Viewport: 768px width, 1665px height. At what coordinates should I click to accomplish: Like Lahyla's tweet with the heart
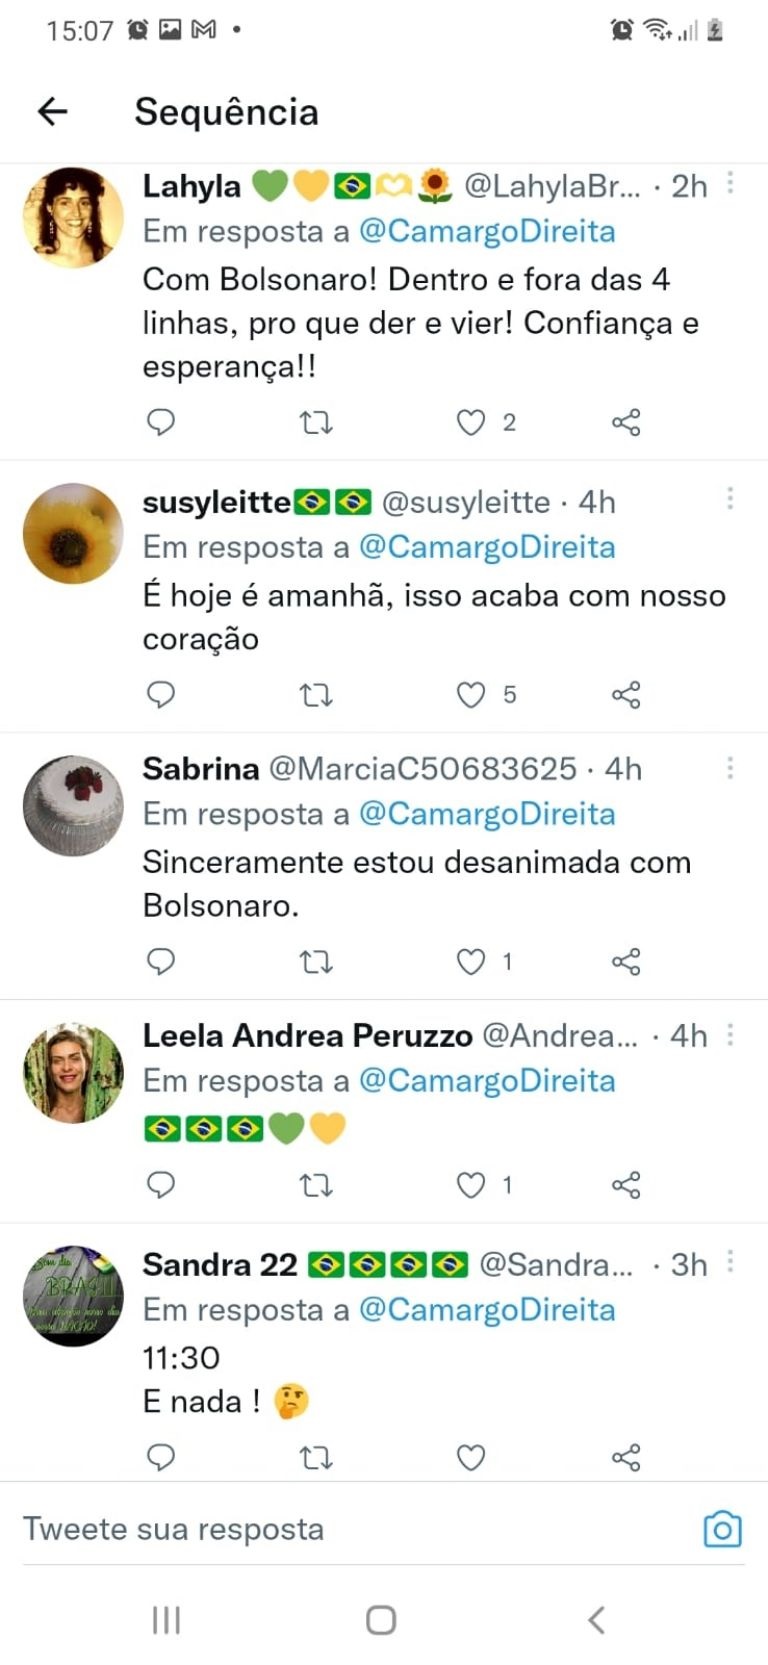[471, 423]
